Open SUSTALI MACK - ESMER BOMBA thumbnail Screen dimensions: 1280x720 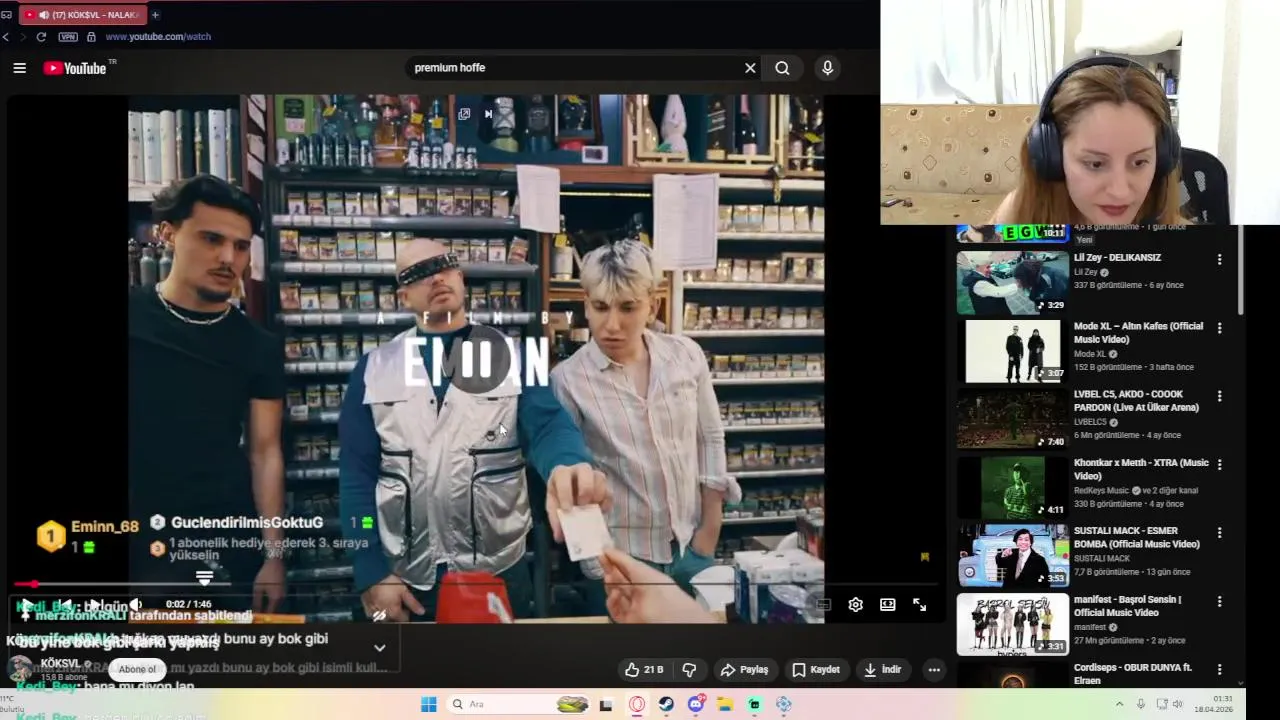1012,555
